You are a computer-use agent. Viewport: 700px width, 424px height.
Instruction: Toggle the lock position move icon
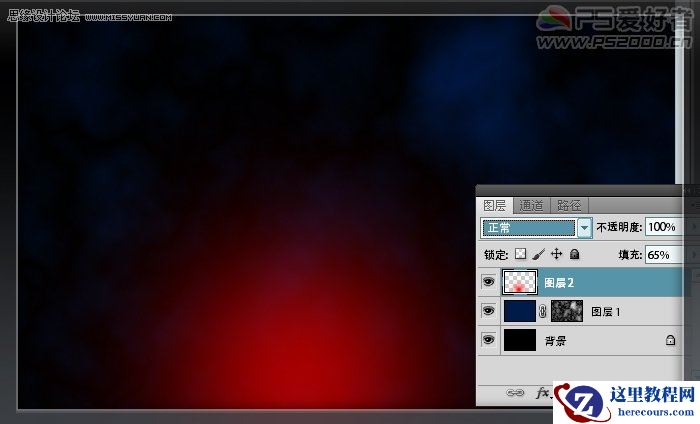(556, 254)
